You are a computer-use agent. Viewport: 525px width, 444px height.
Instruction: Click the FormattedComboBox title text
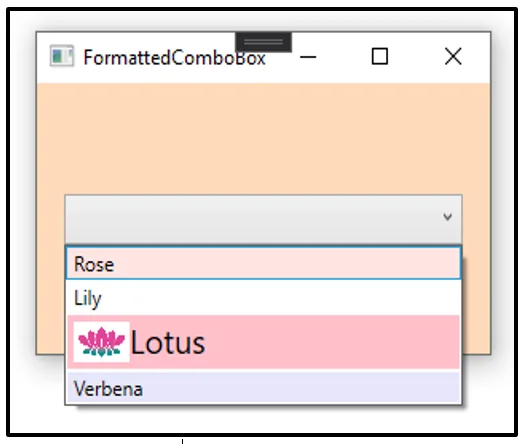pyautogui.click(x=174, y=57)
